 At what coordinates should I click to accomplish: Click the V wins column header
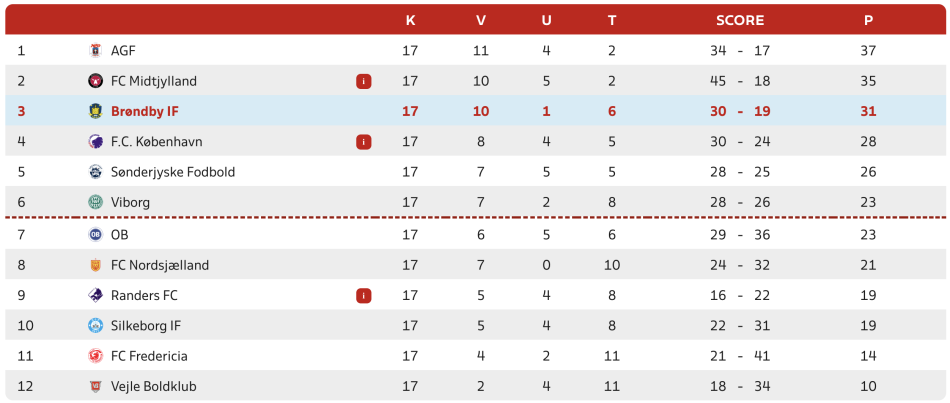click(481, 20)
